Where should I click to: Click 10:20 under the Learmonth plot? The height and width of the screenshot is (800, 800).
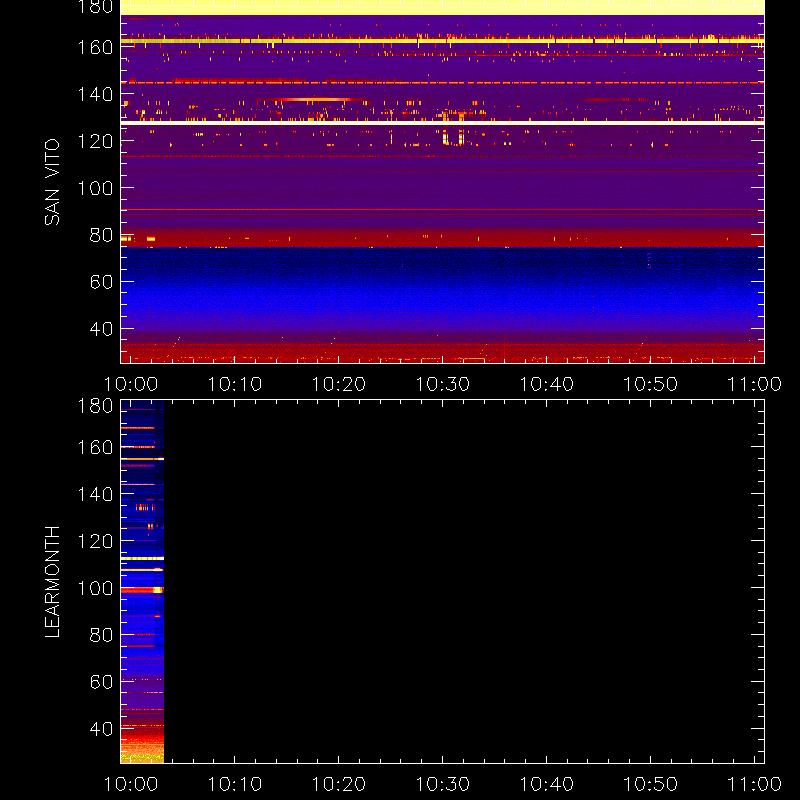click(x=339, y=784)
